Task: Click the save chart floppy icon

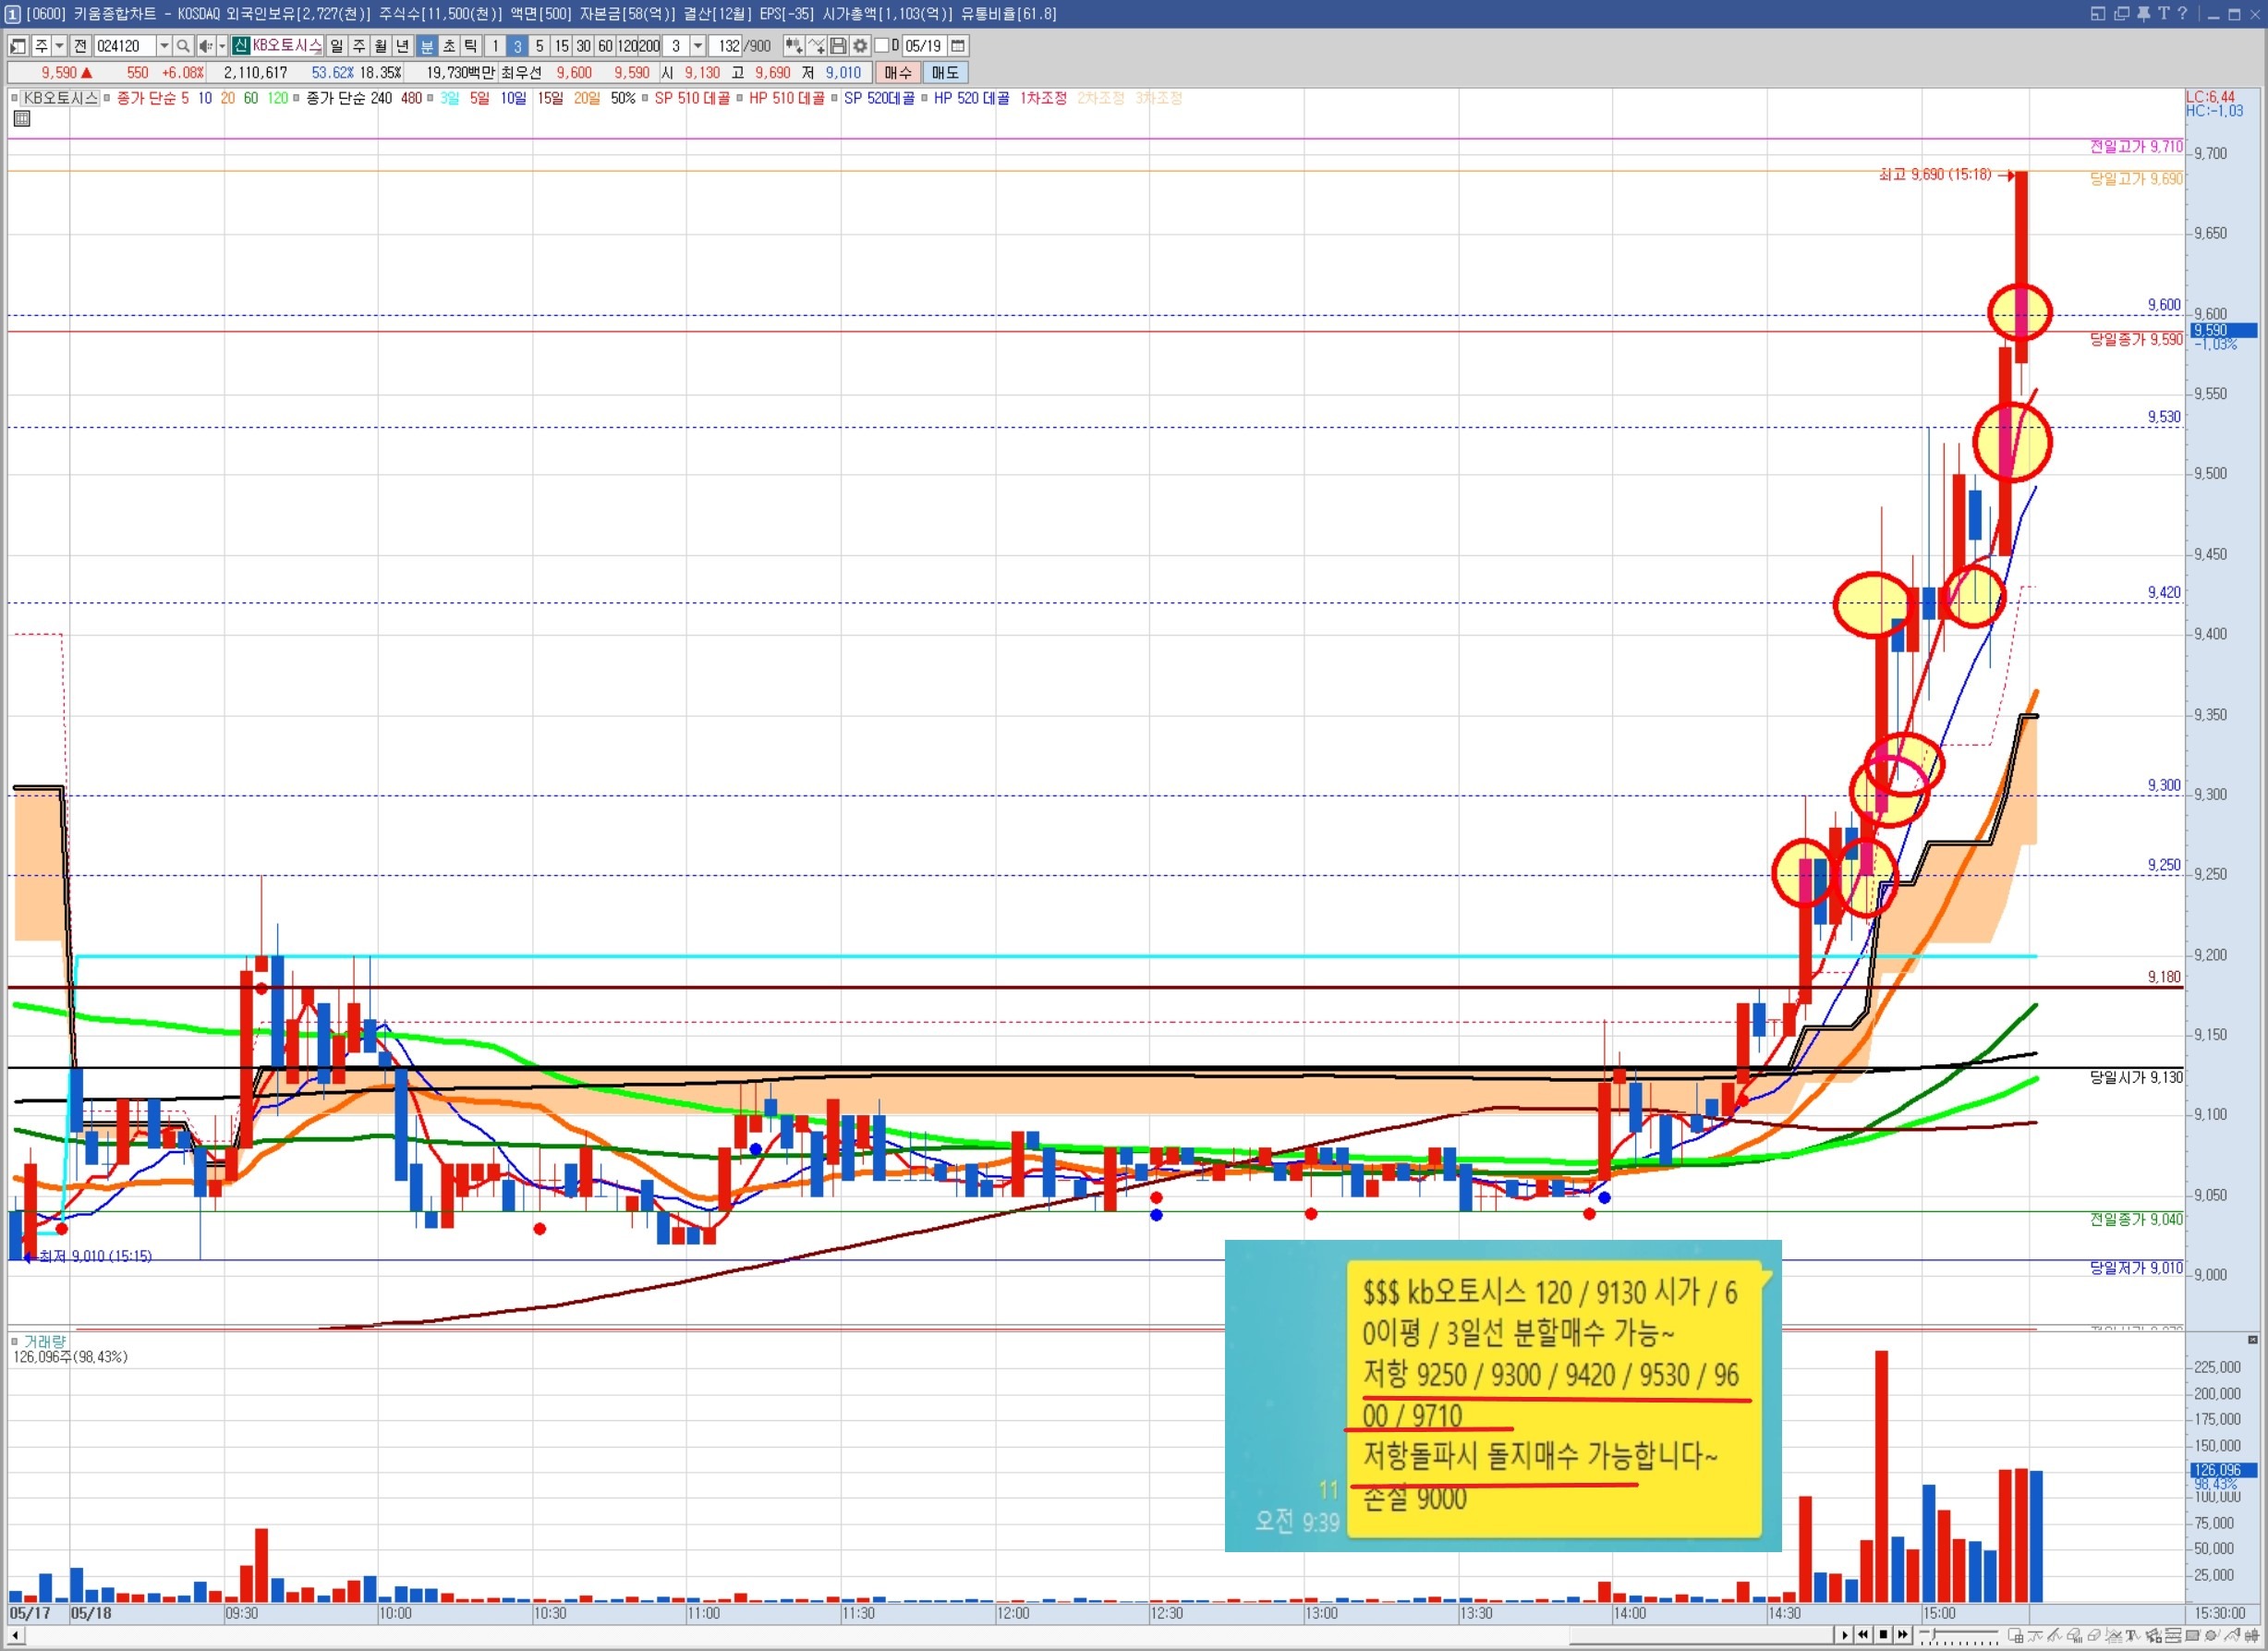Action: click(838, 46)
